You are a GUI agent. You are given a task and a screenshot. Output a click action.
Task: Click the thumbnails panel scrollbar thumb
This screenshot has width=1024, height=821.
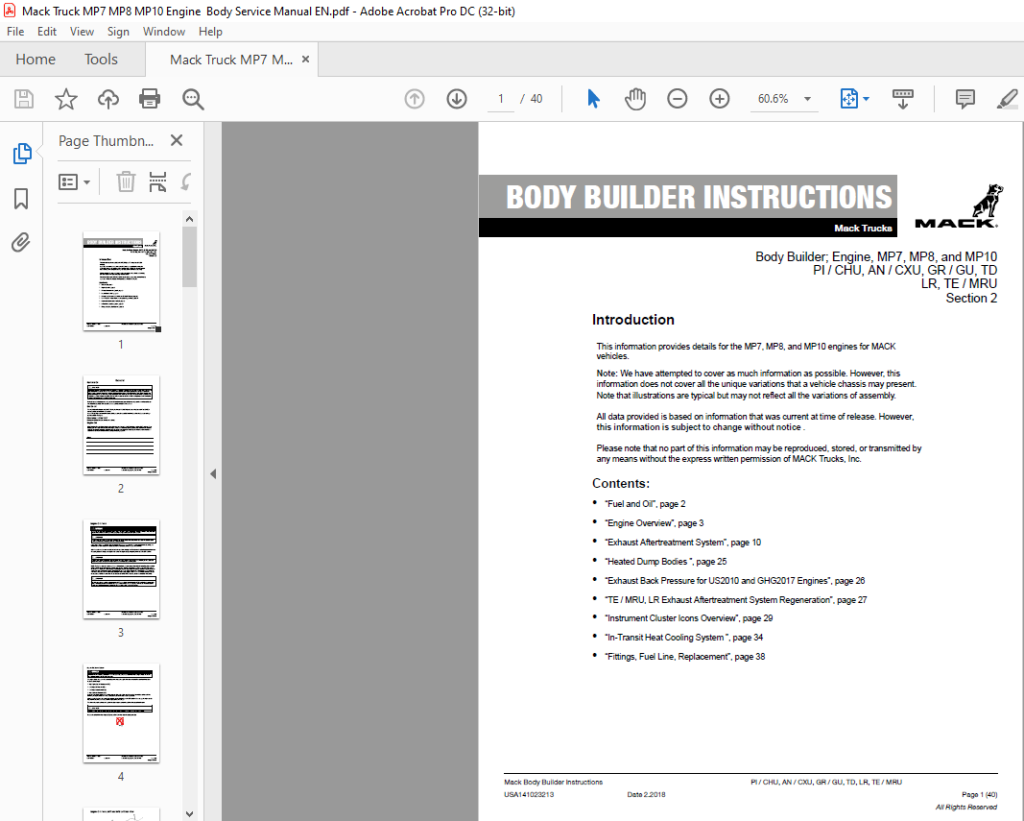[189, 257]
